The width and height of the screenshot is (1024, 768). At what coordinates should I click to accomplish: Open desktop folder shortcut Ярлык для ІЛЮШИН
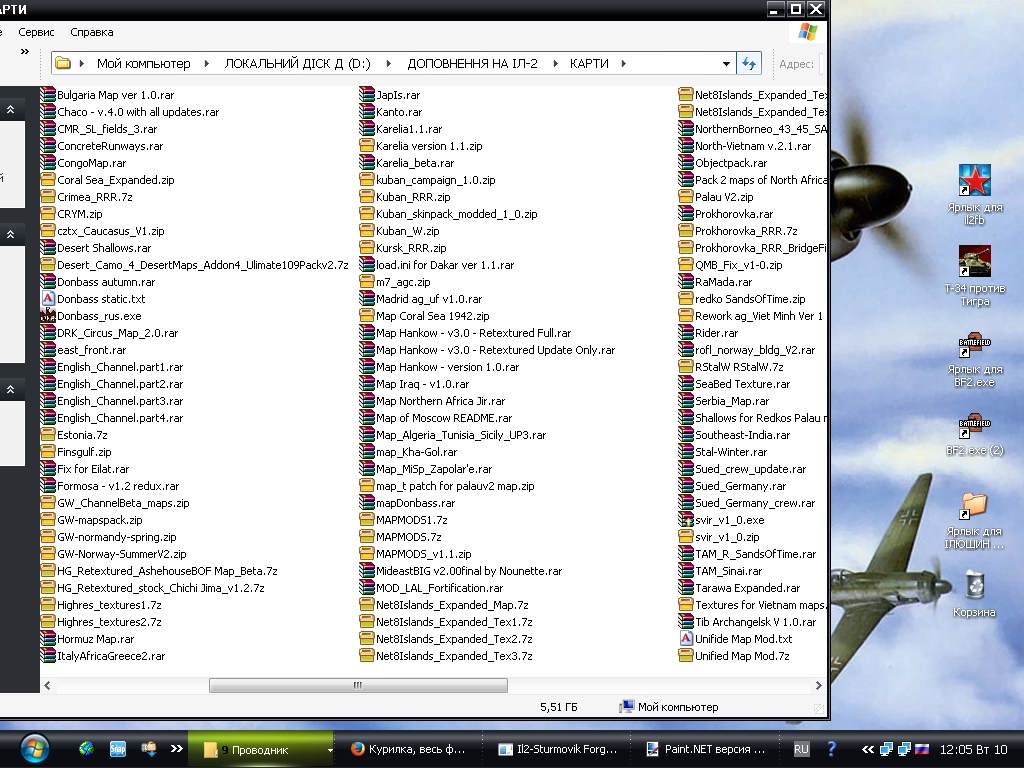(x=974, y=520)
